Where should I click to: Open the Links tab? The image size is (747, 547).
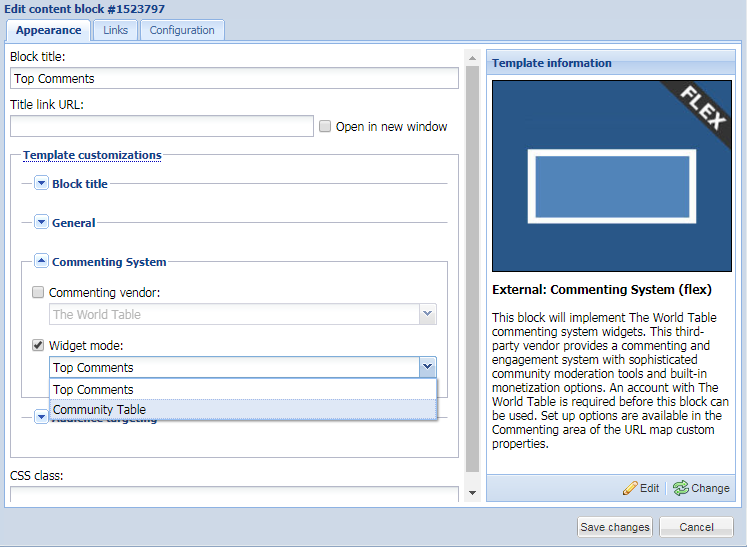(115, 30)
